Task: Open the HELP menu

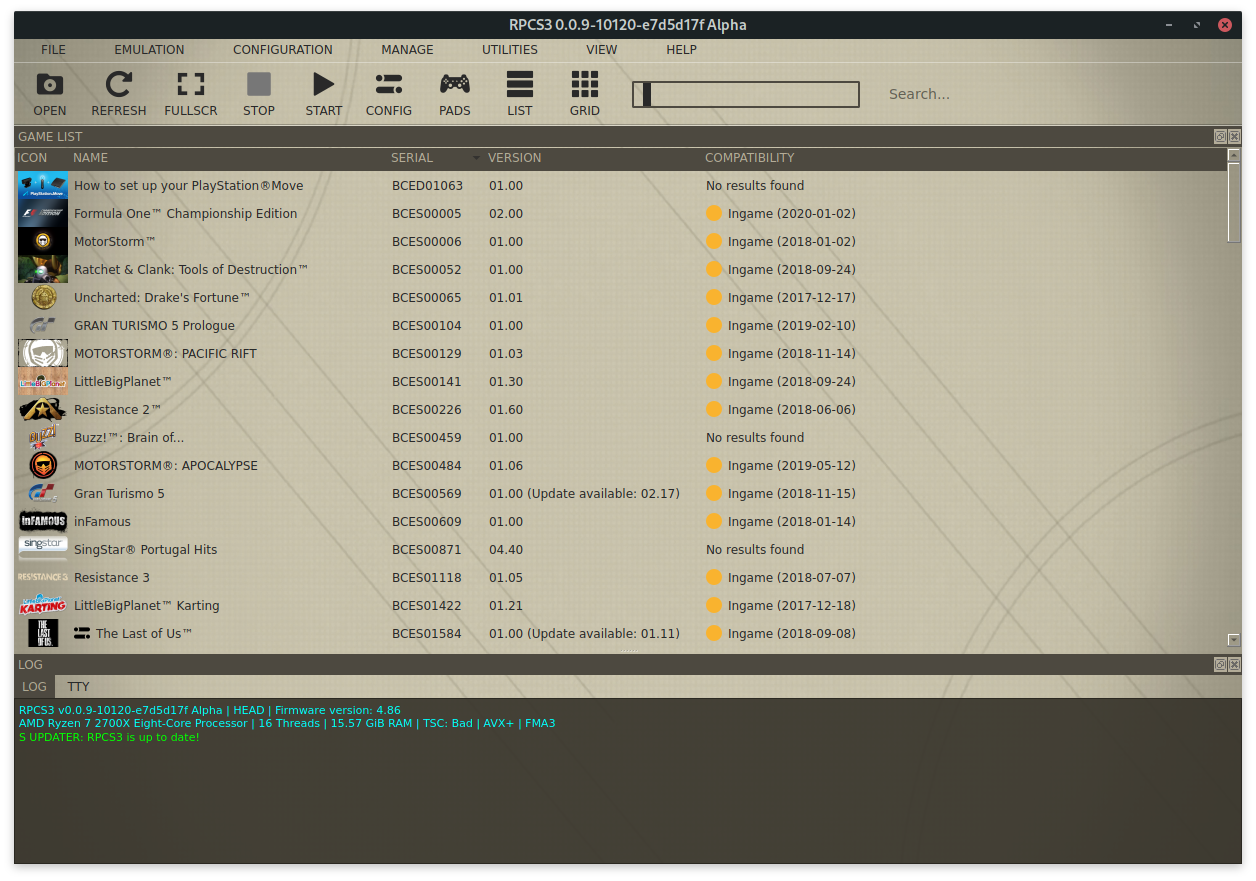Action: click(681, 50)
